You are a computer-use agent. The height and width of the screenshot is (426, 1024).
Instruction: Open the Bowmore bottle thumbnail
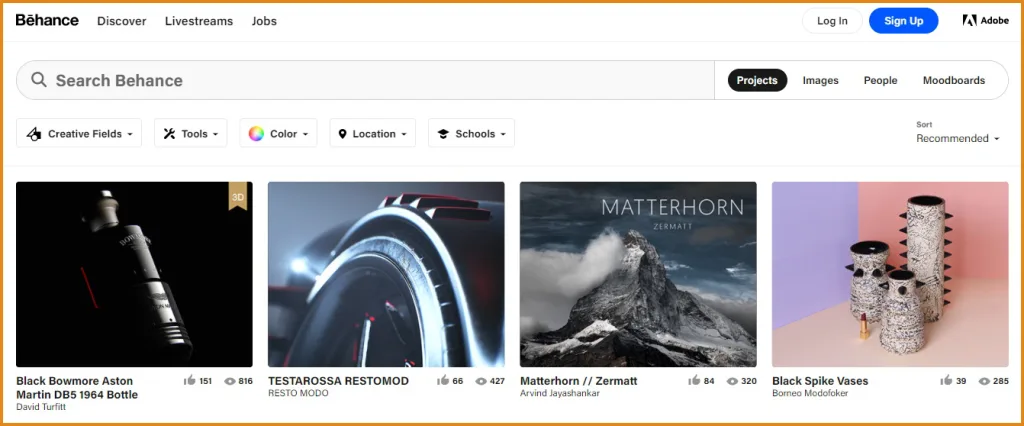pos(135,274)
